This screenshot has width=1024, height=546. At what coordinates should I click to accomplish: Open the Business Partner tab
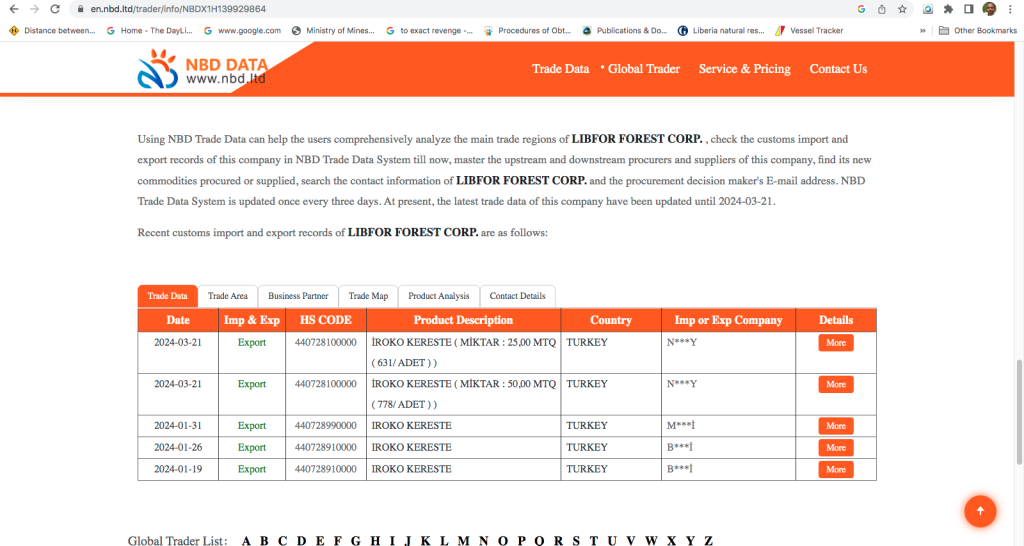298,297
